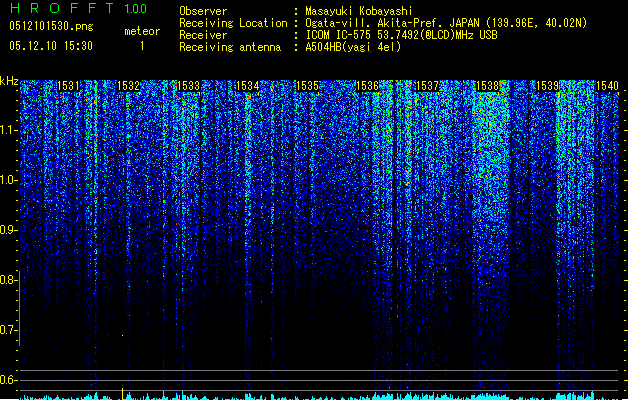Click observer name Masayuki Kobayashi

point(359,11)
